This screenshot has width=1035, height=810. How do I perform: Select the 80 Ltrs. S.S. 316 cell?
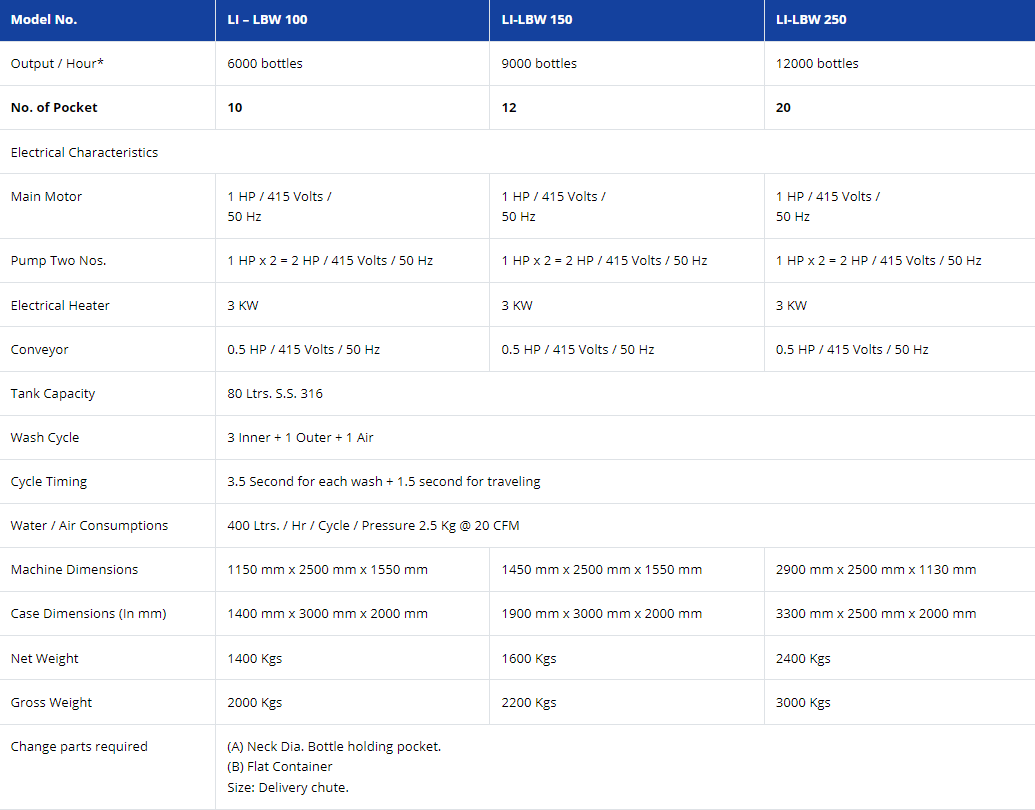coord(275,394)
